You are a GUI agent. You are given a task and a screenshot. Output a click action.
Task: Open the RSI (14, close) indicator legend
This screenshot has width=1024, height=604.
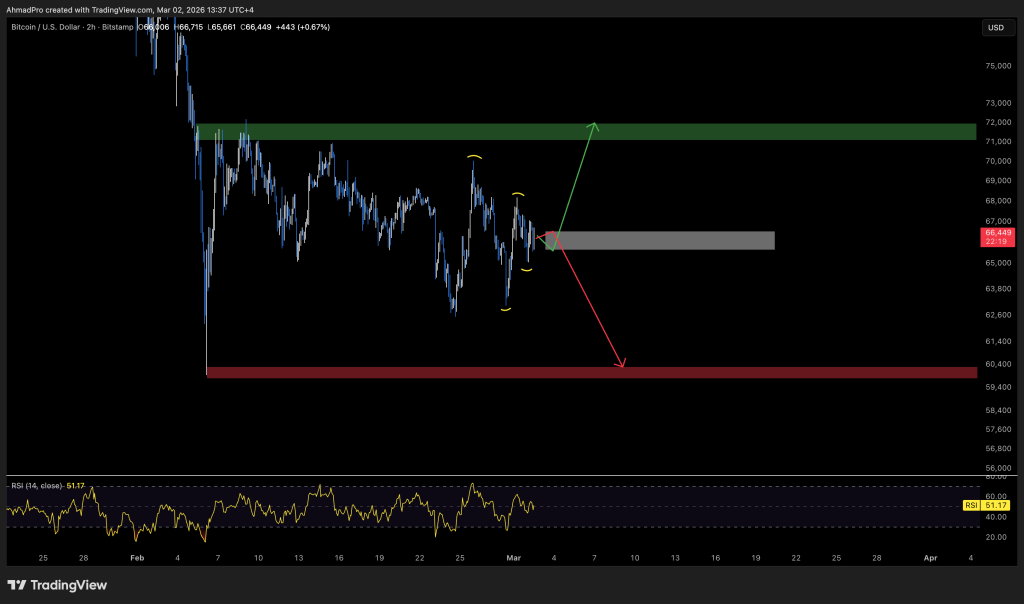[x=45, y=485]
